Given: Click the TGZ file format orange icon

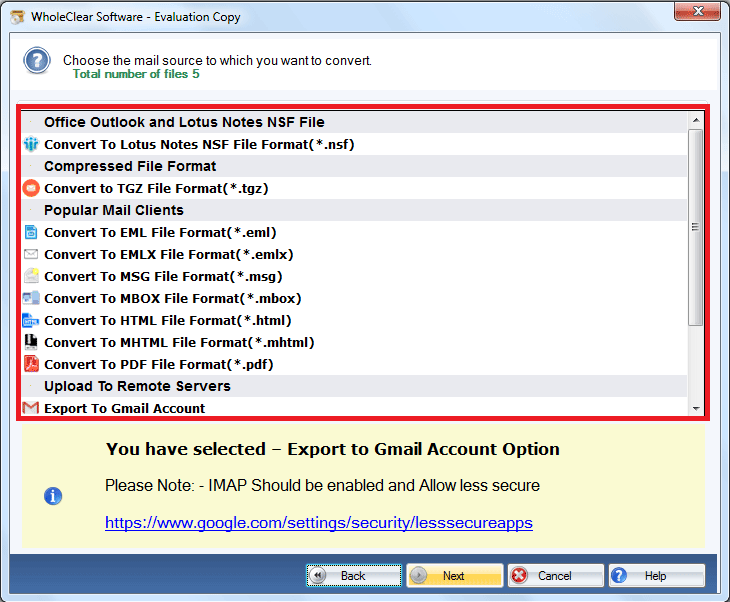Looking at the screenshot, I should point(31,188).
